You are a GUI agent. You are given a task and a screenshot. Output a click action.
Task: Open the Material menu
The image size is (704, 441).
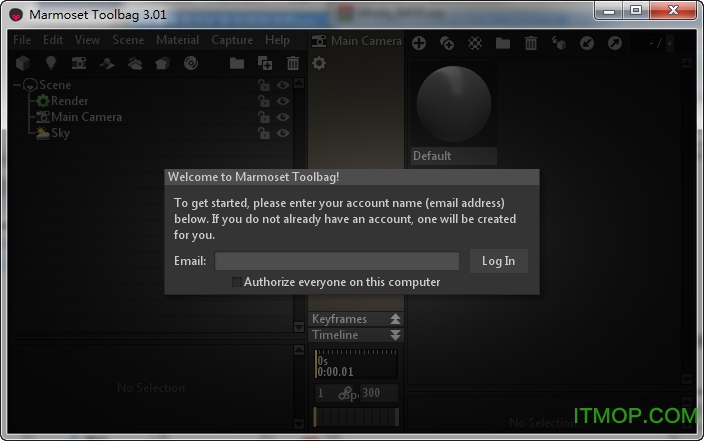click(x=177, y=40)
